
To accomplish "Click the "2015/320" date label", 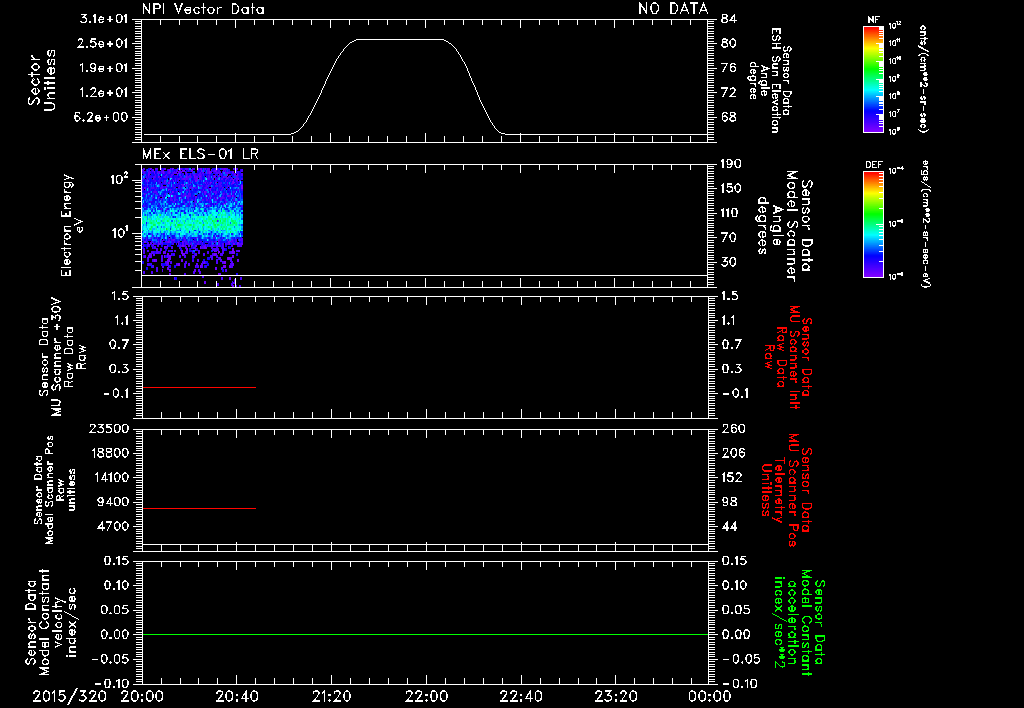I will 69,697.
